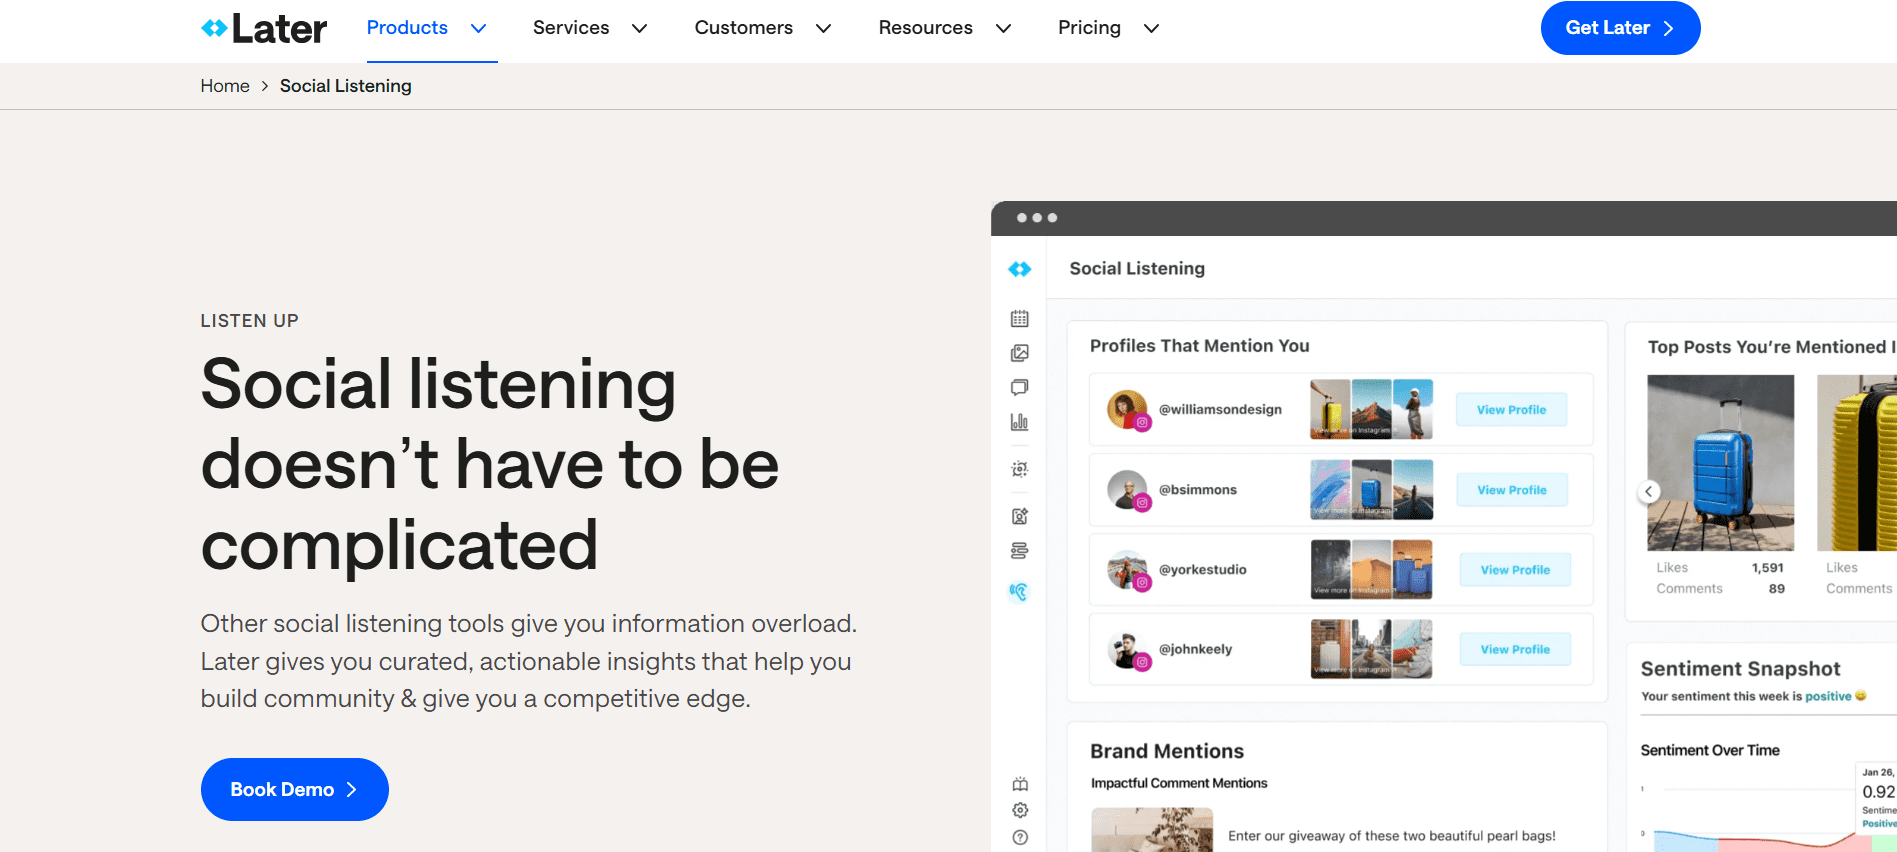Click the Book Demo button
1897x852 pixels.
point(295,789)
